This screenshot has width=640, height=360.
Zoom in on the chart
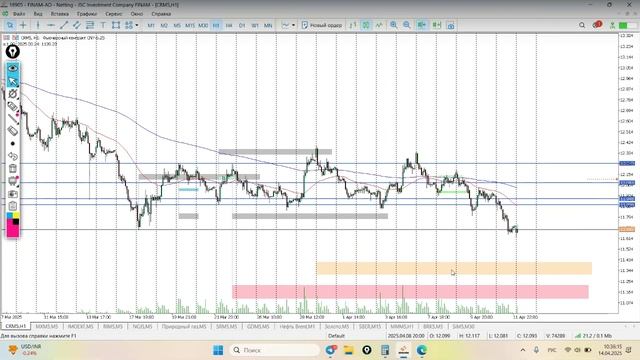pos(393,25)
